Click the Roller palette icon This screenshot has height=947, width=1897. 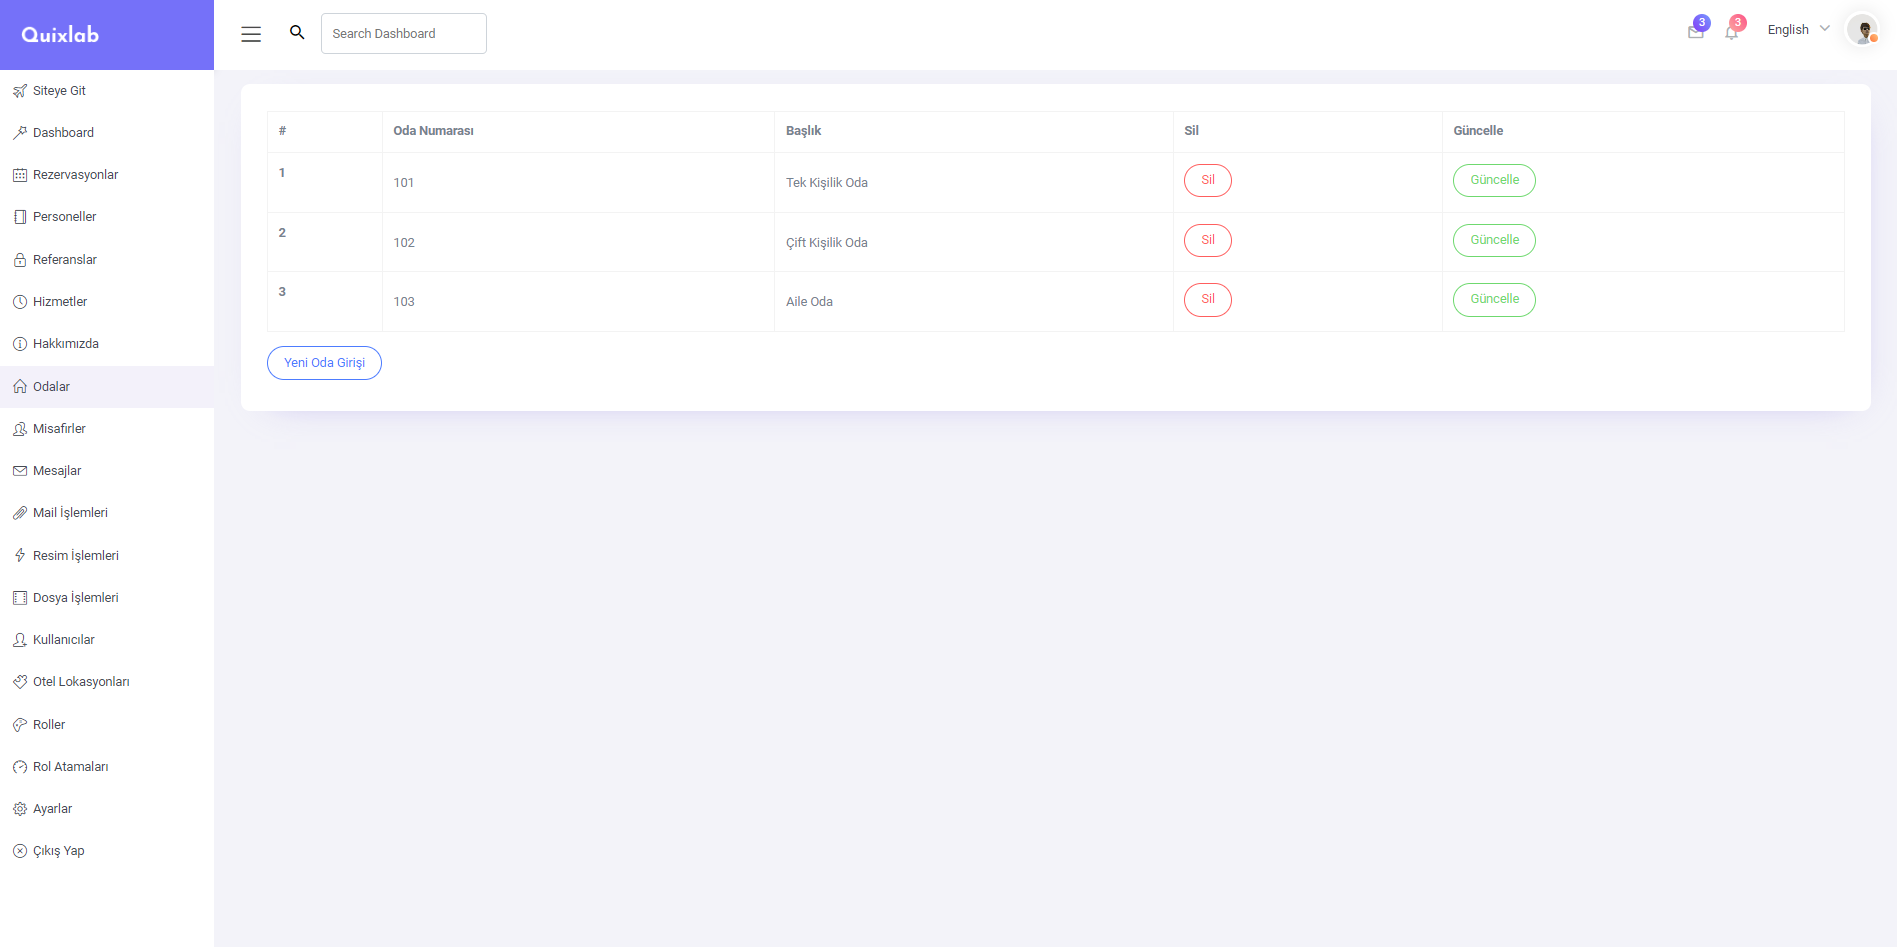point(20,725)
